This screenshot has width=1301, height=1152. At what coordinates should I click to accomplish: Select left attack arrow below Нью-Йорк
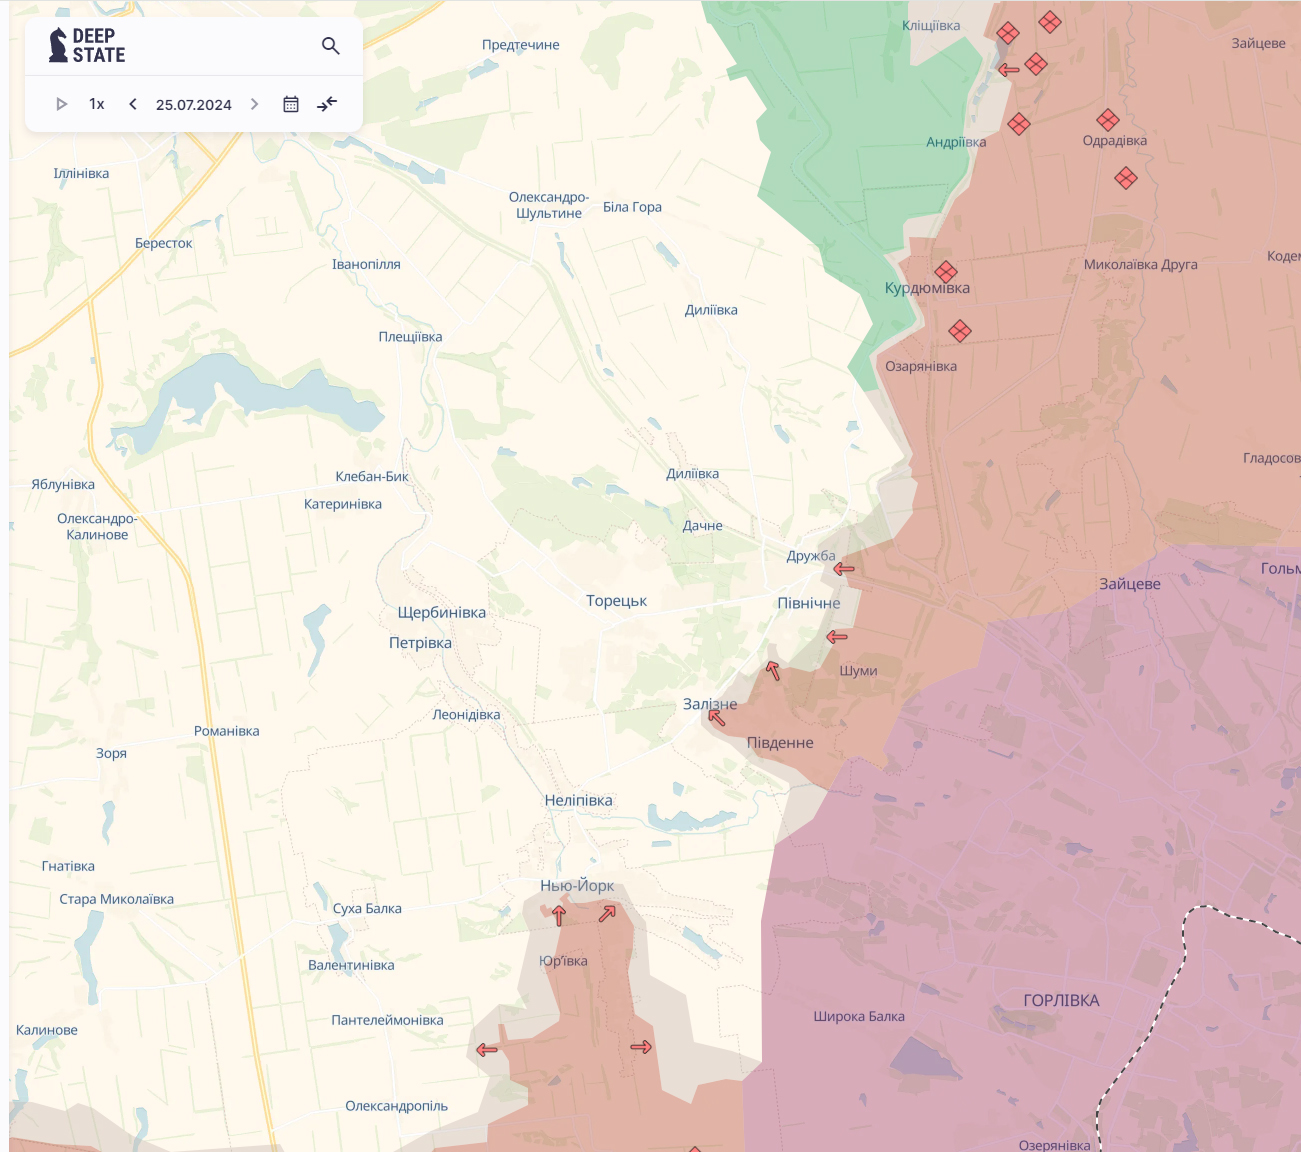coord(559,915)
